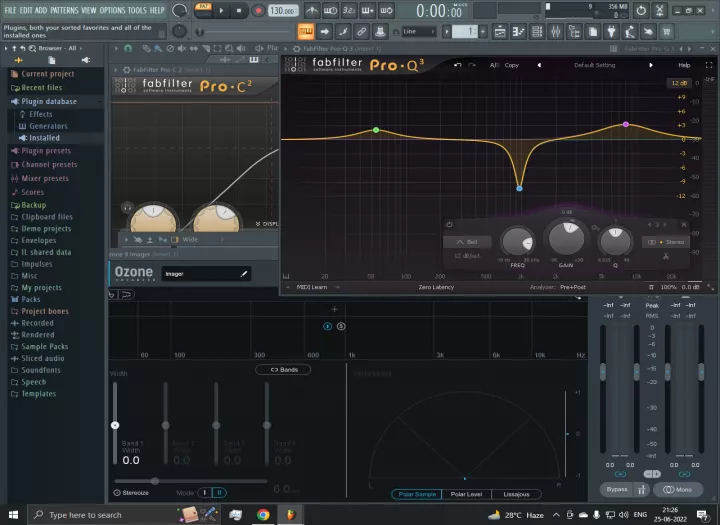Image resolution: width=720 pixels, height=525 pixels.
Task: Open Google Chrome from taskbar
Action: [x=263, y=514]
